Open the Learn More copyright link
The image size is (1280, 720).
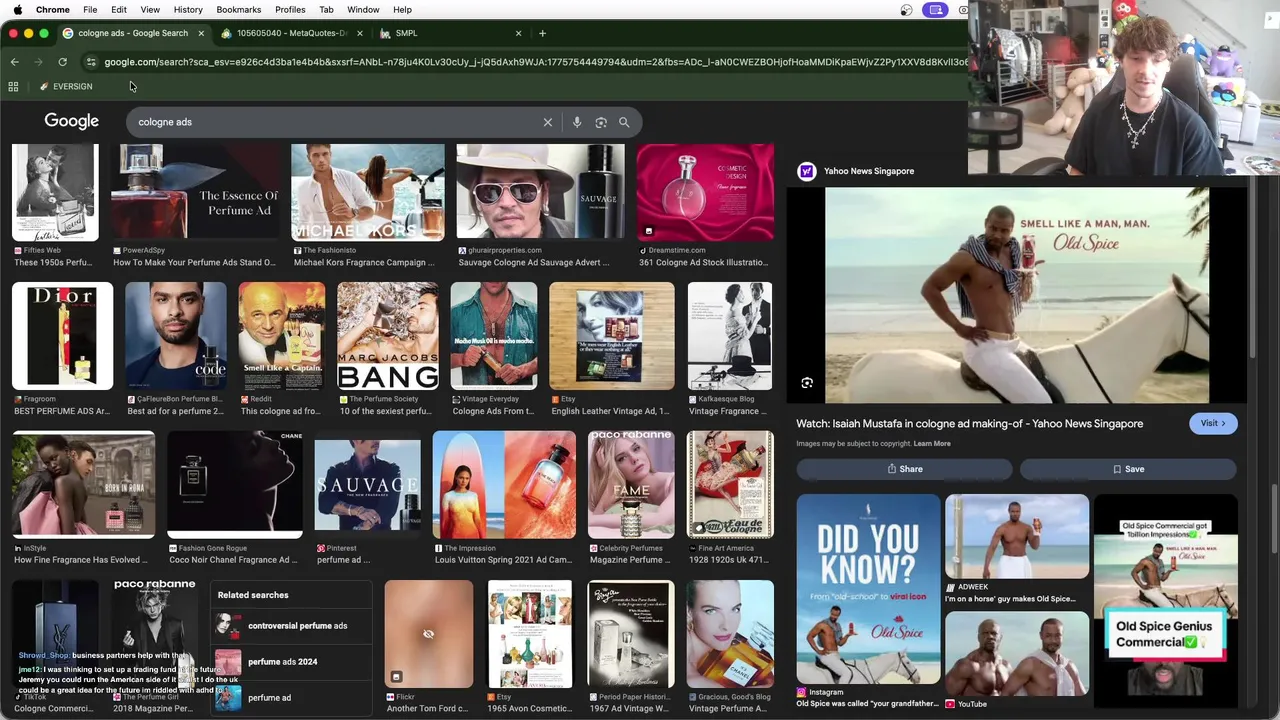coord(932,444)
